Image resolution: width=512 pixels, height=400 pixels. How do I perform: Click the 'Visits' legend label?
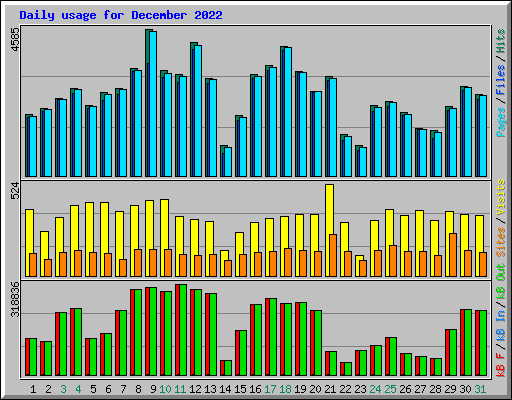[501, 197]
